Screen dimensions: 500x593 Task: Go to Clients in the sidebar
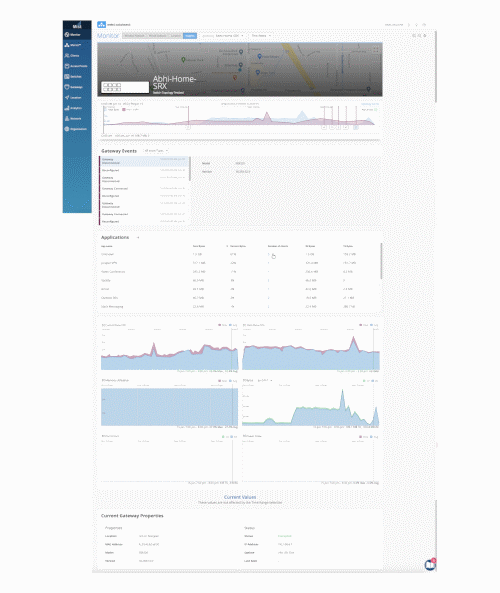tap(77, 56)
